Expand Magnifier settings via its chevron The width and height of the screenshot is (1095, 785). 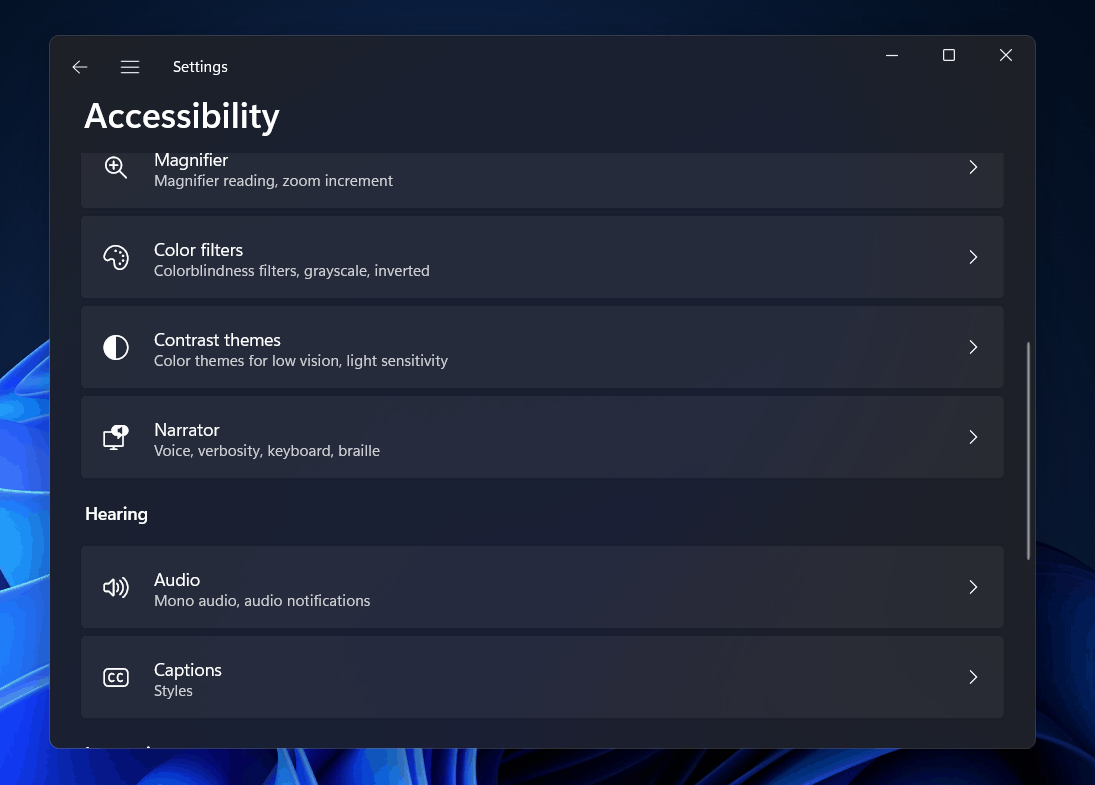point(973,168)
